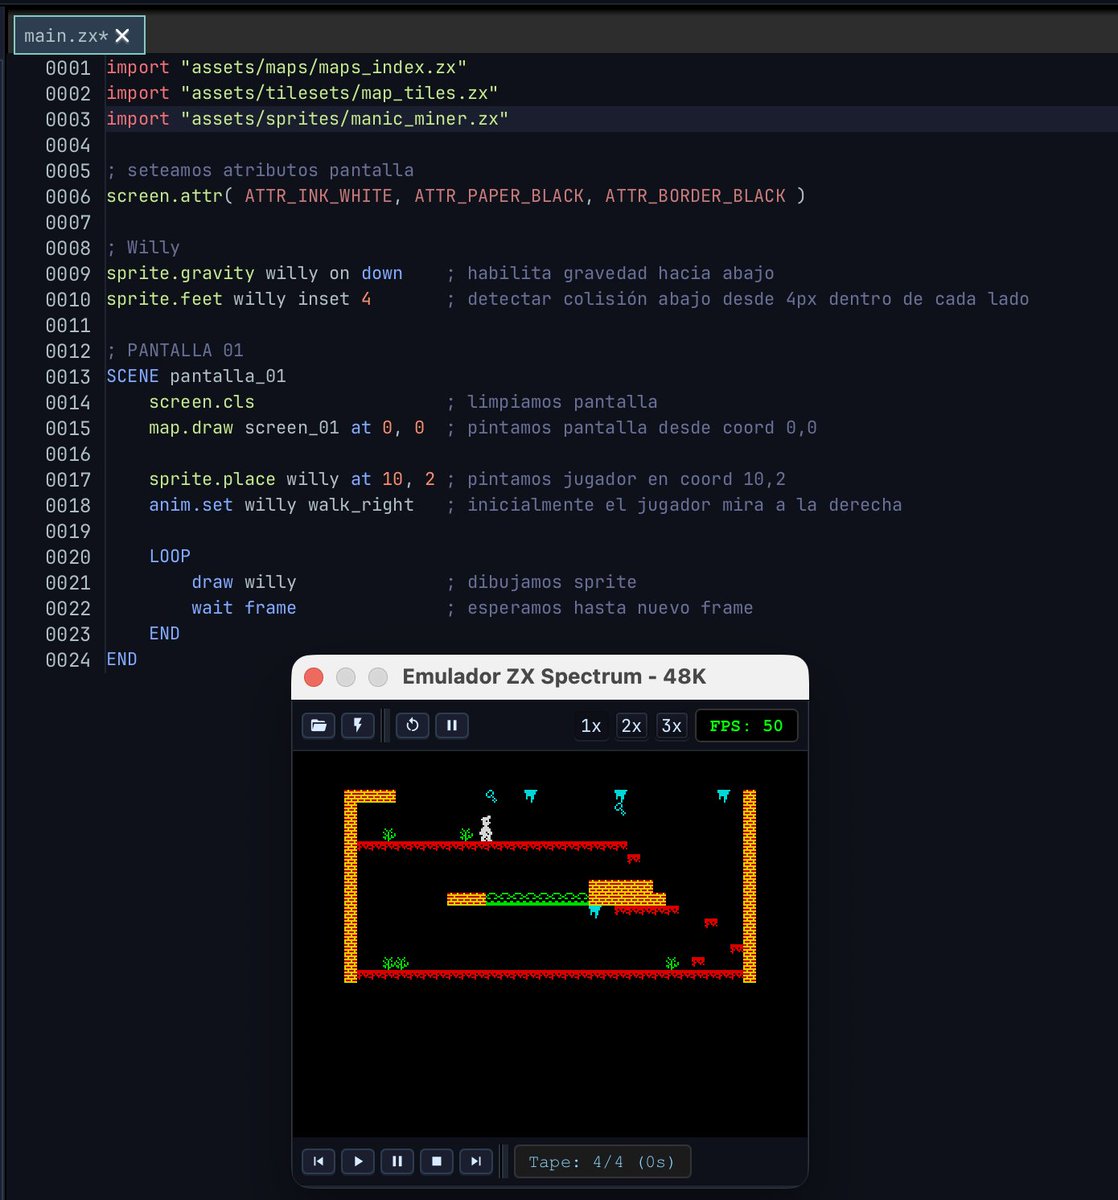1118x1200 pixels.
Task: Click the sprite.place statement
Action: [x=292, y=480]
